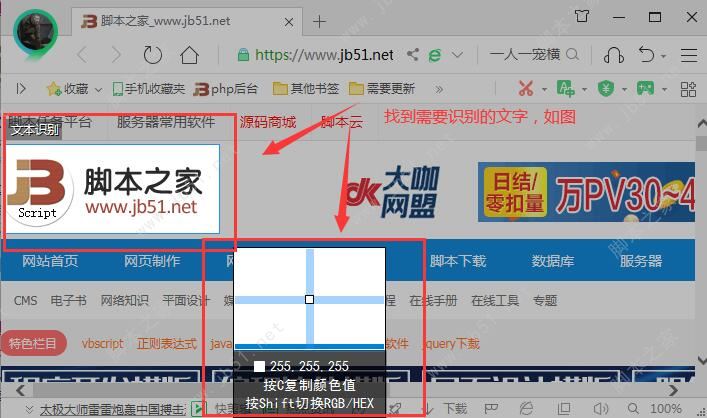Screen dimensions: 707x418
Task: Click the 大咖网盟 banner advertisement
Action: (391, 192)
